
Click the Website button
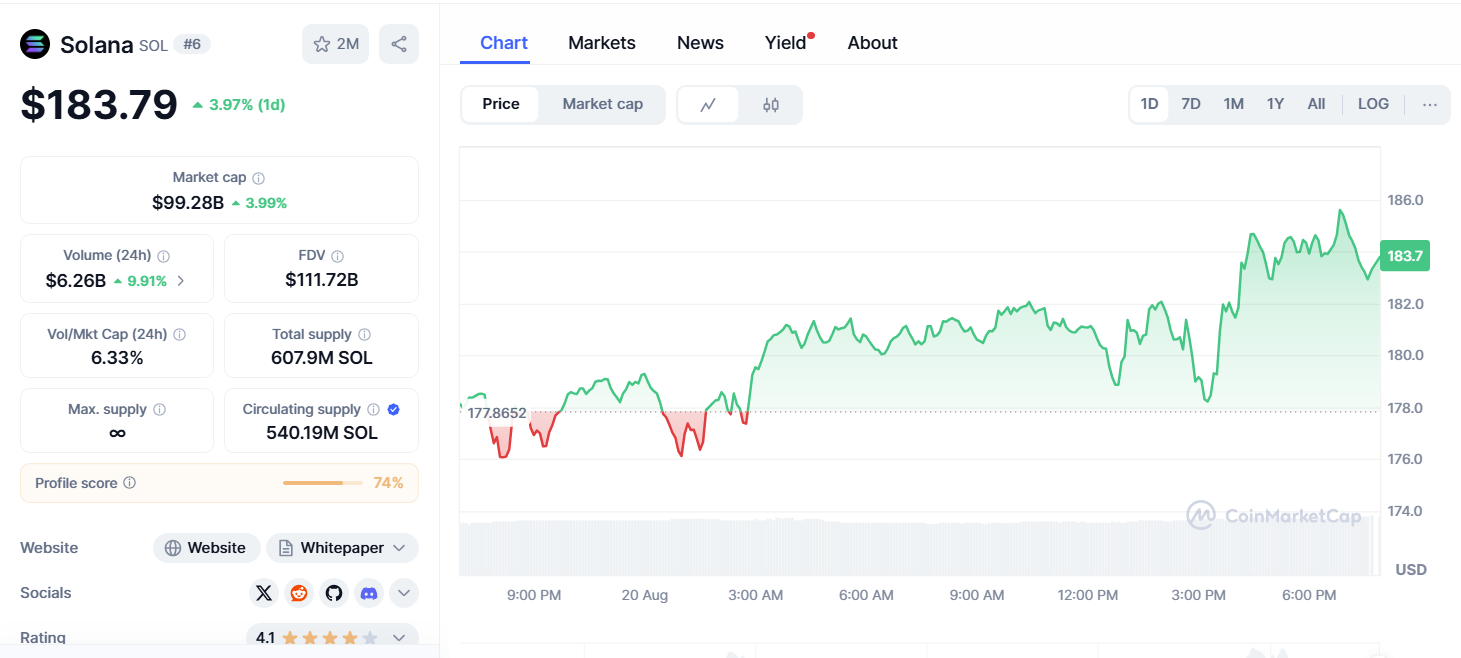point(206,547)
